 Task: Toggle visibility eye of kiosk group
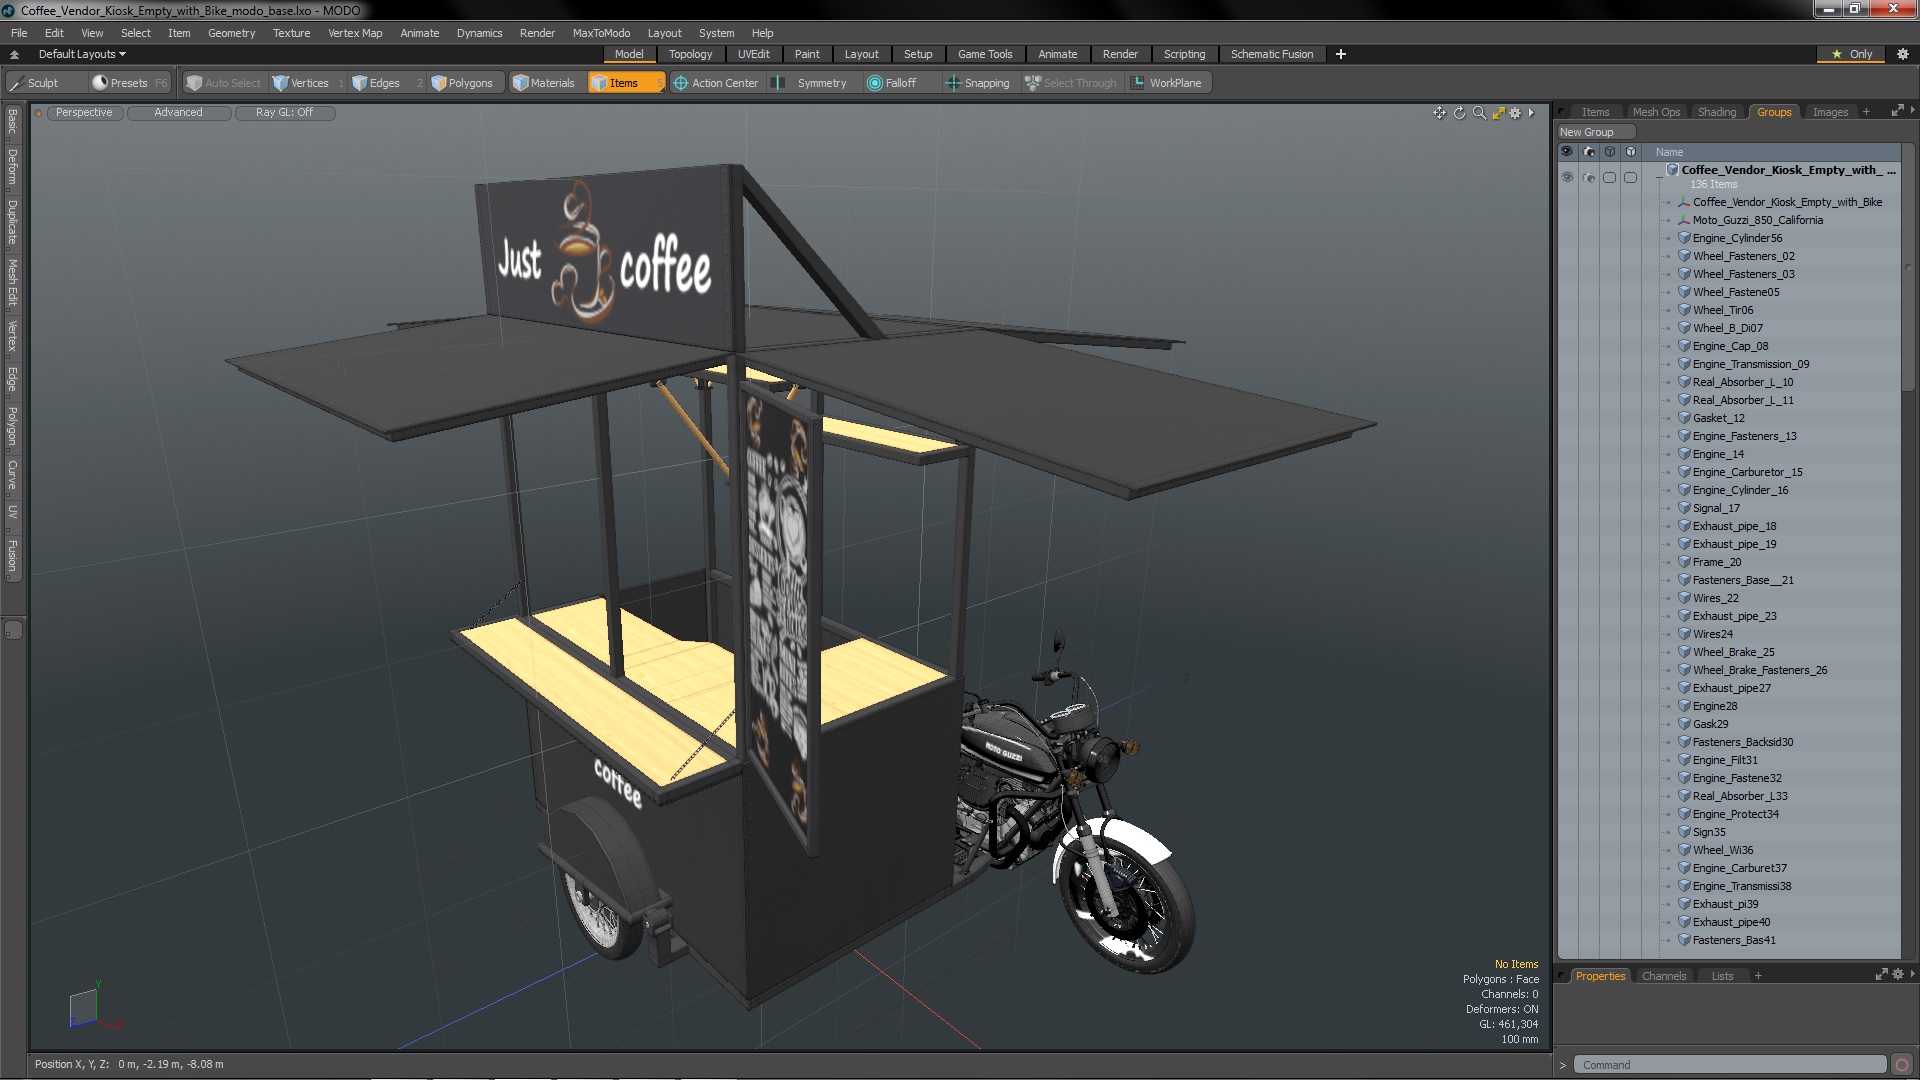click(1567, 177)
